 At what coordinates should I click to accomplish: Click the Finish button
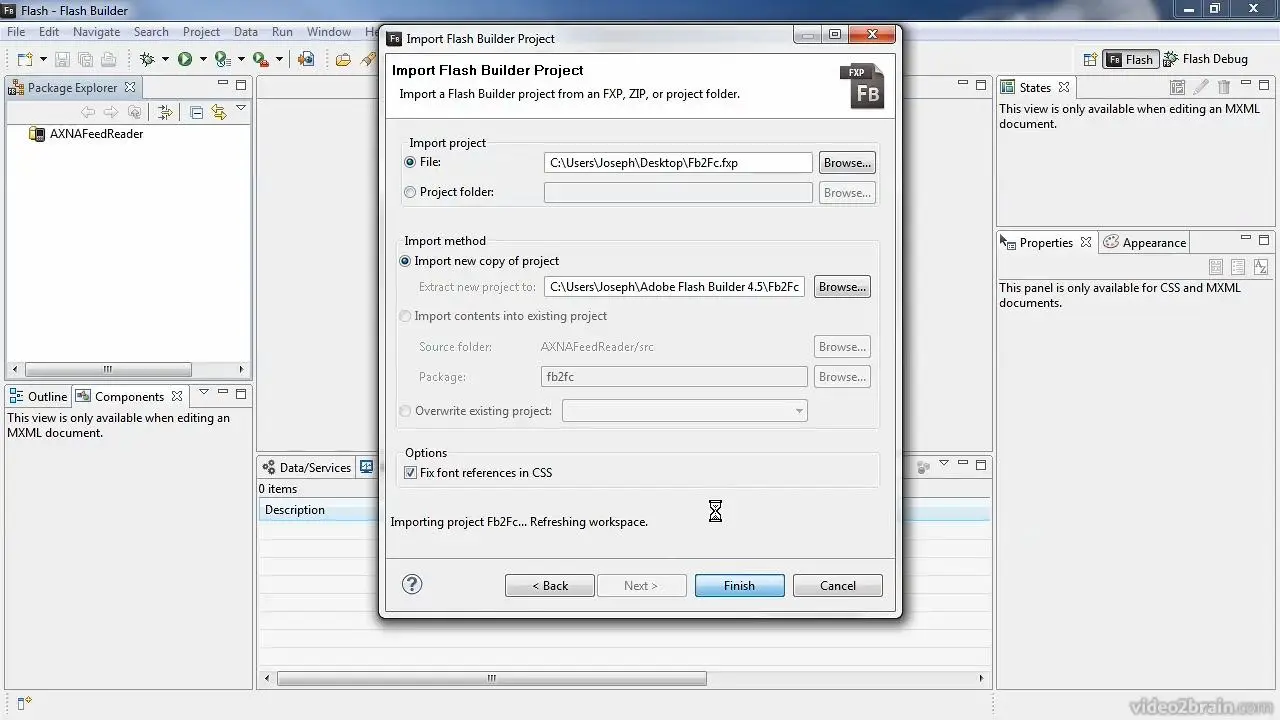click(739, 586)
